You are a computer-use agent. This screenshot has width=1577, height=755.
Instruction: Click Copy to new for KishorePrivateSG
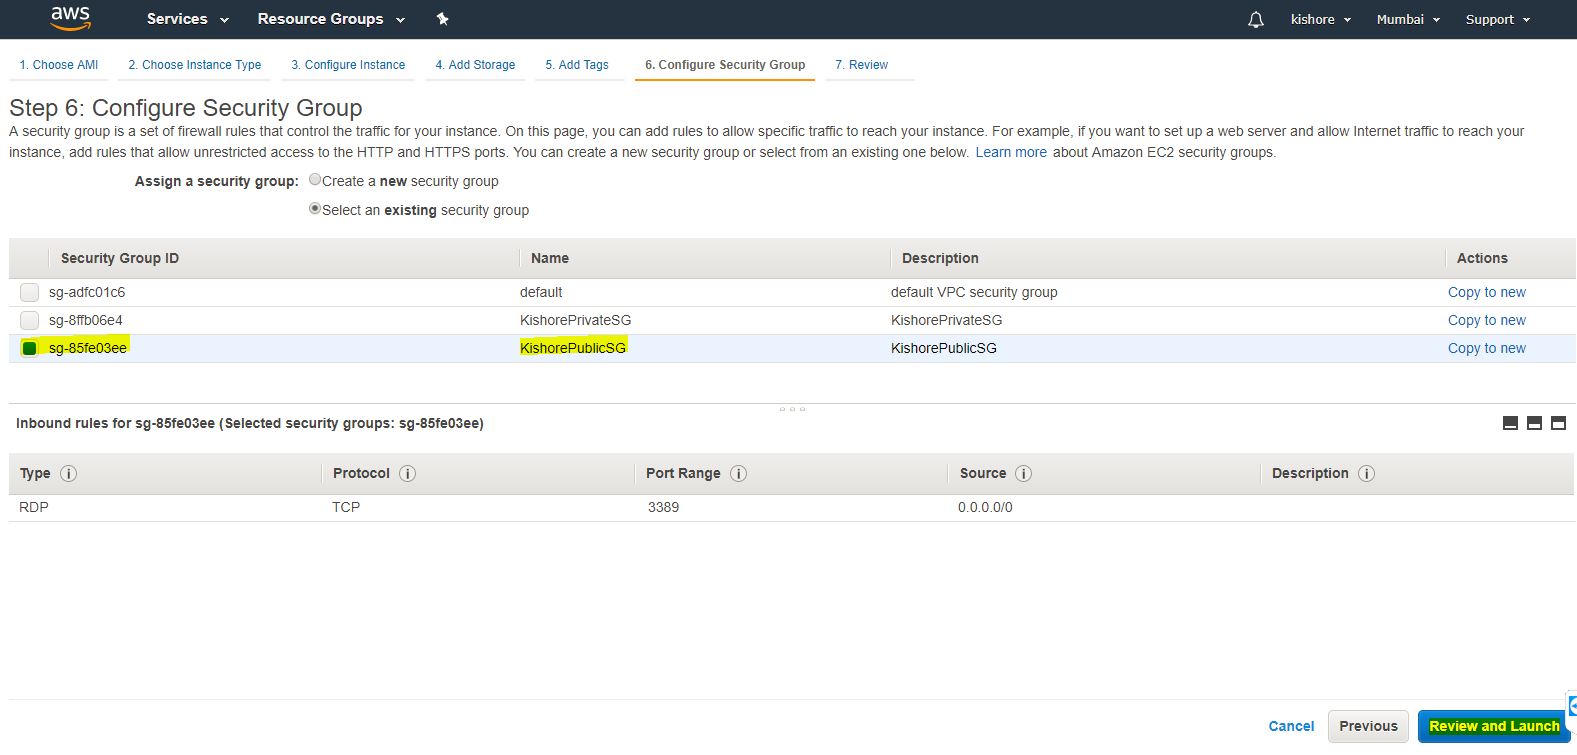(1486, 320)
